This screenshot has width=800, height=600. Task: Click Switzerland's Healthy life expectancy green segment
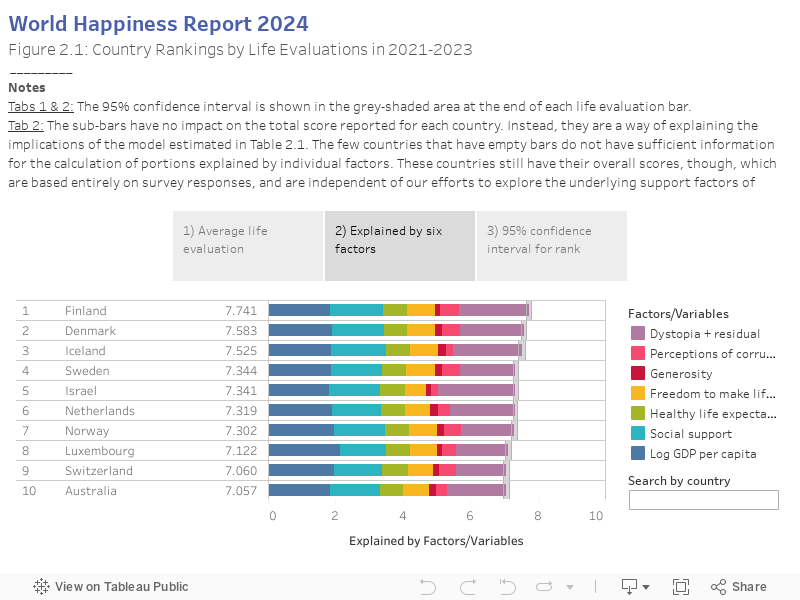tap(395, 470)
